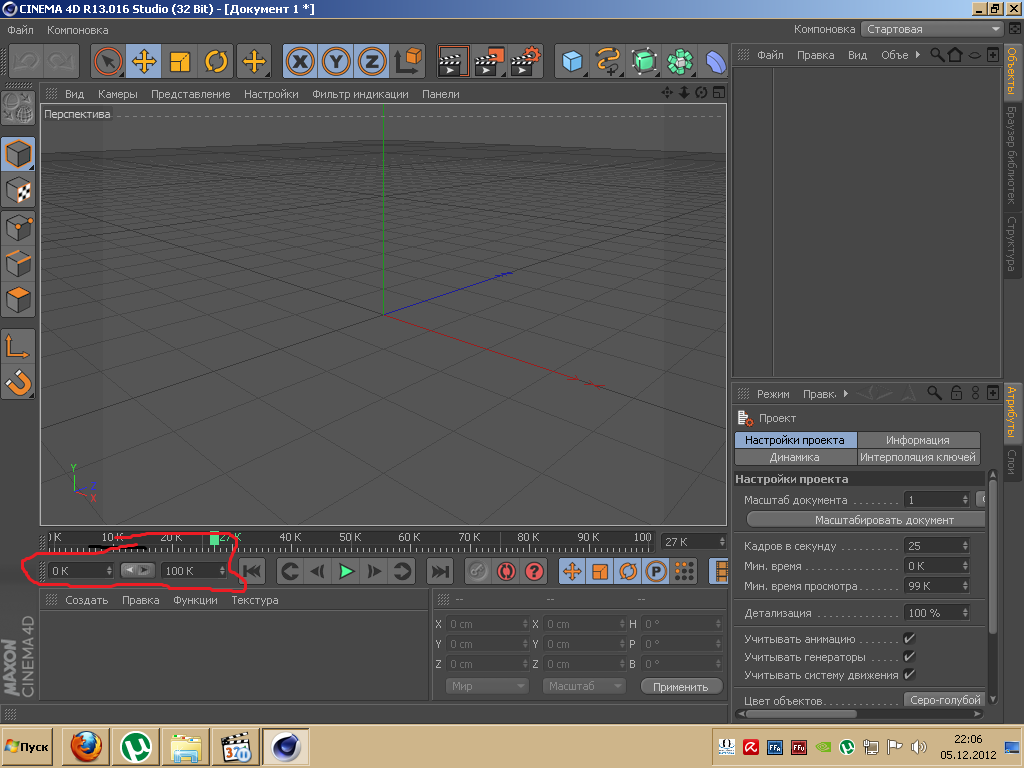
Task: Go to start of animation
Action: (251, 571)
